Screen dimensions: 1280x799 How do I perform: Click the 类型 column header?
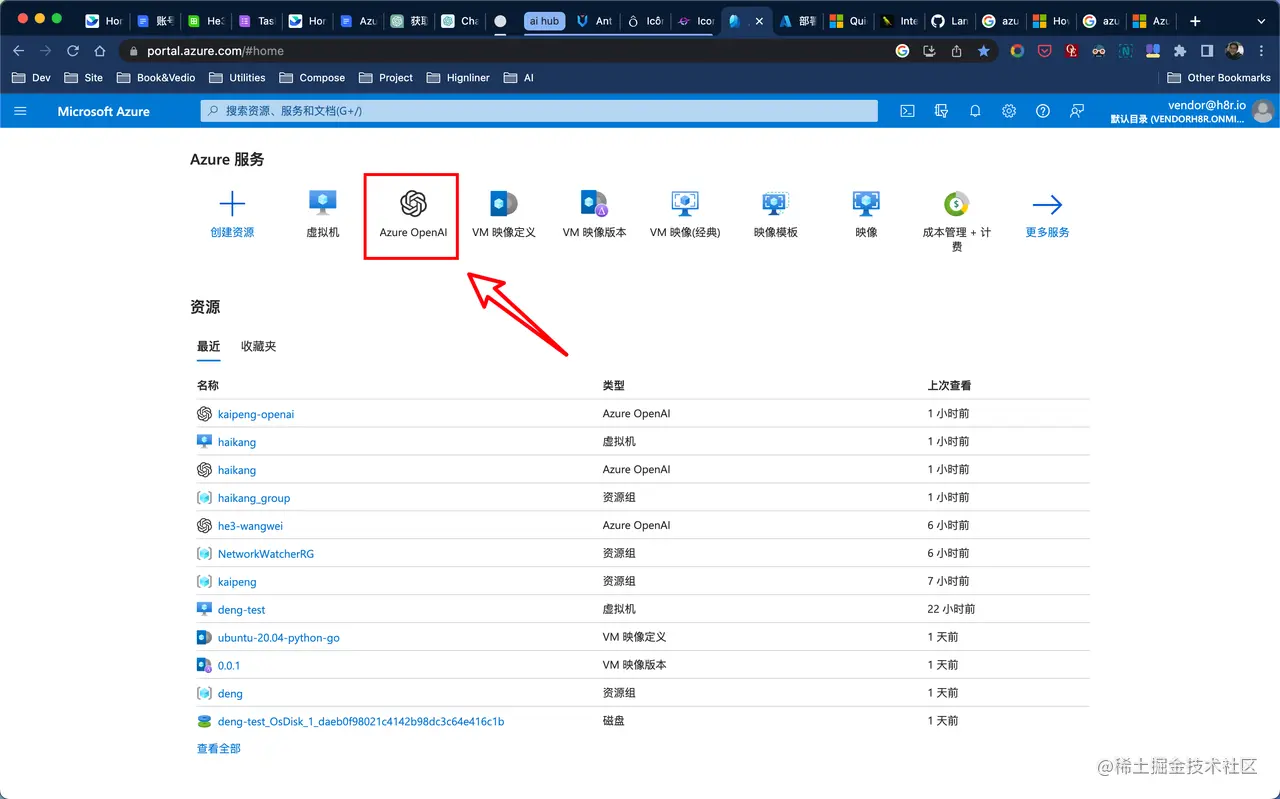coord(614,385)
